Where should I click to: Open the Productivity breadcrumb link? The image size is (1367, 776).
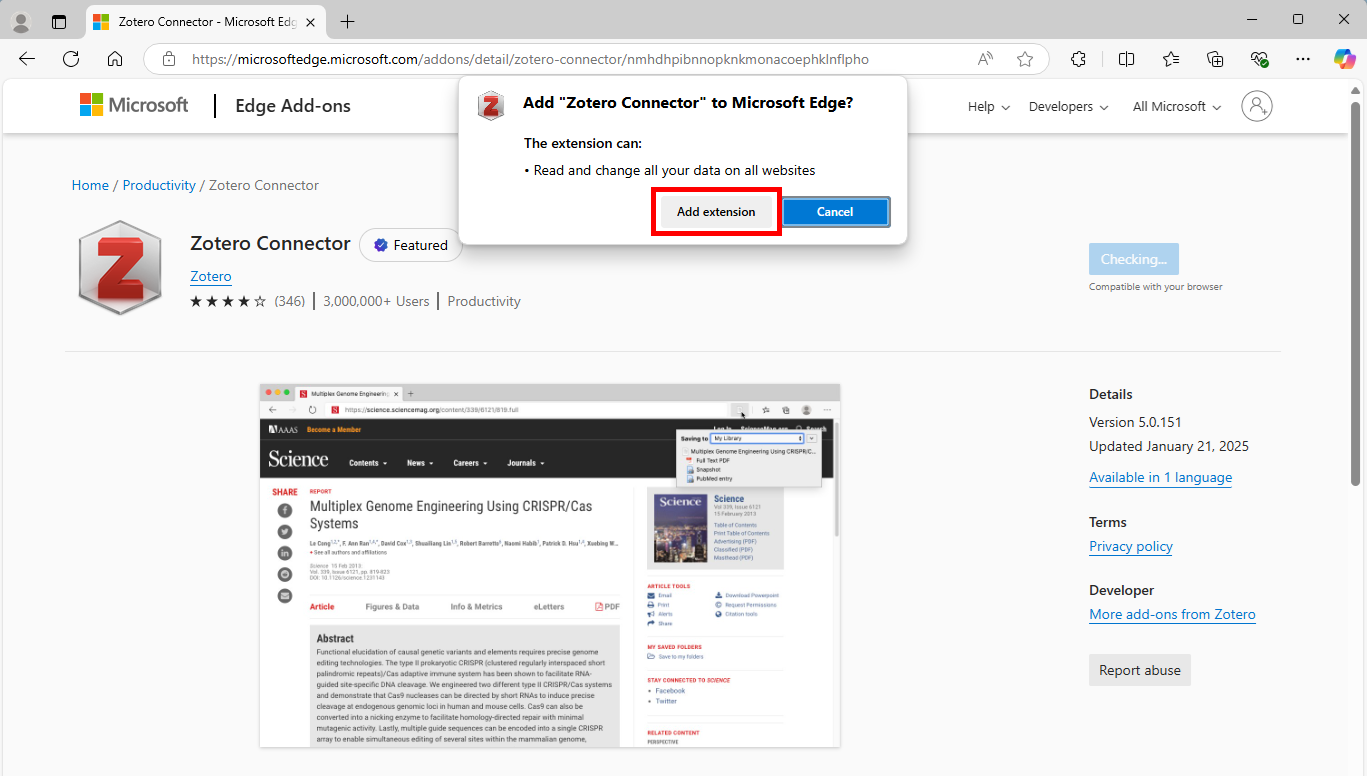(159, 185)
